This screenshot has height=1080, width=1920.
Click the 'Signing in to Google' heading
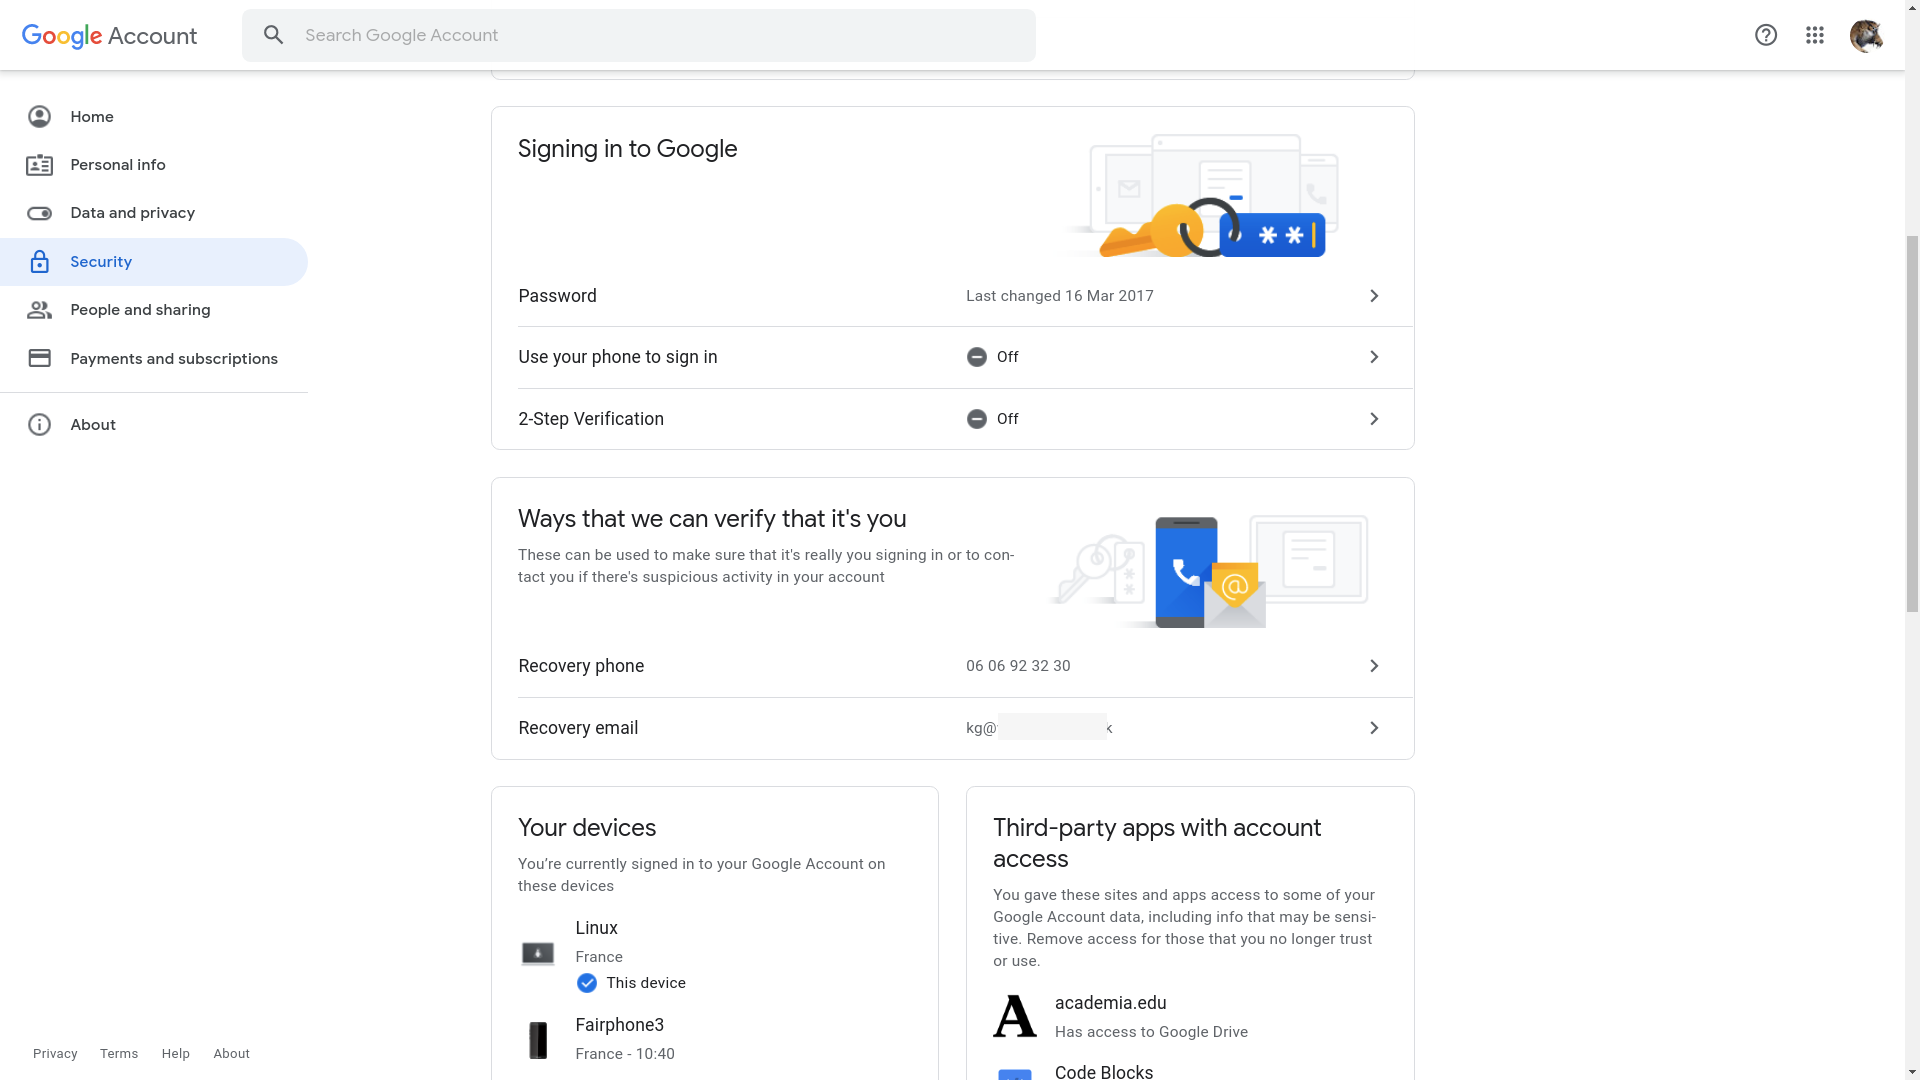tap(627, 149)
